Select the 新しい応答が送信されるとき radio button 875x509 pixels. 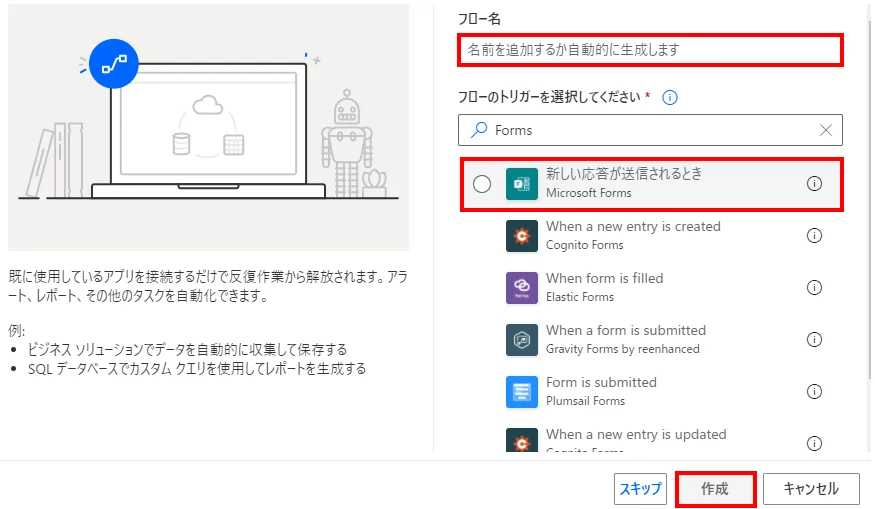click(482, 184)
